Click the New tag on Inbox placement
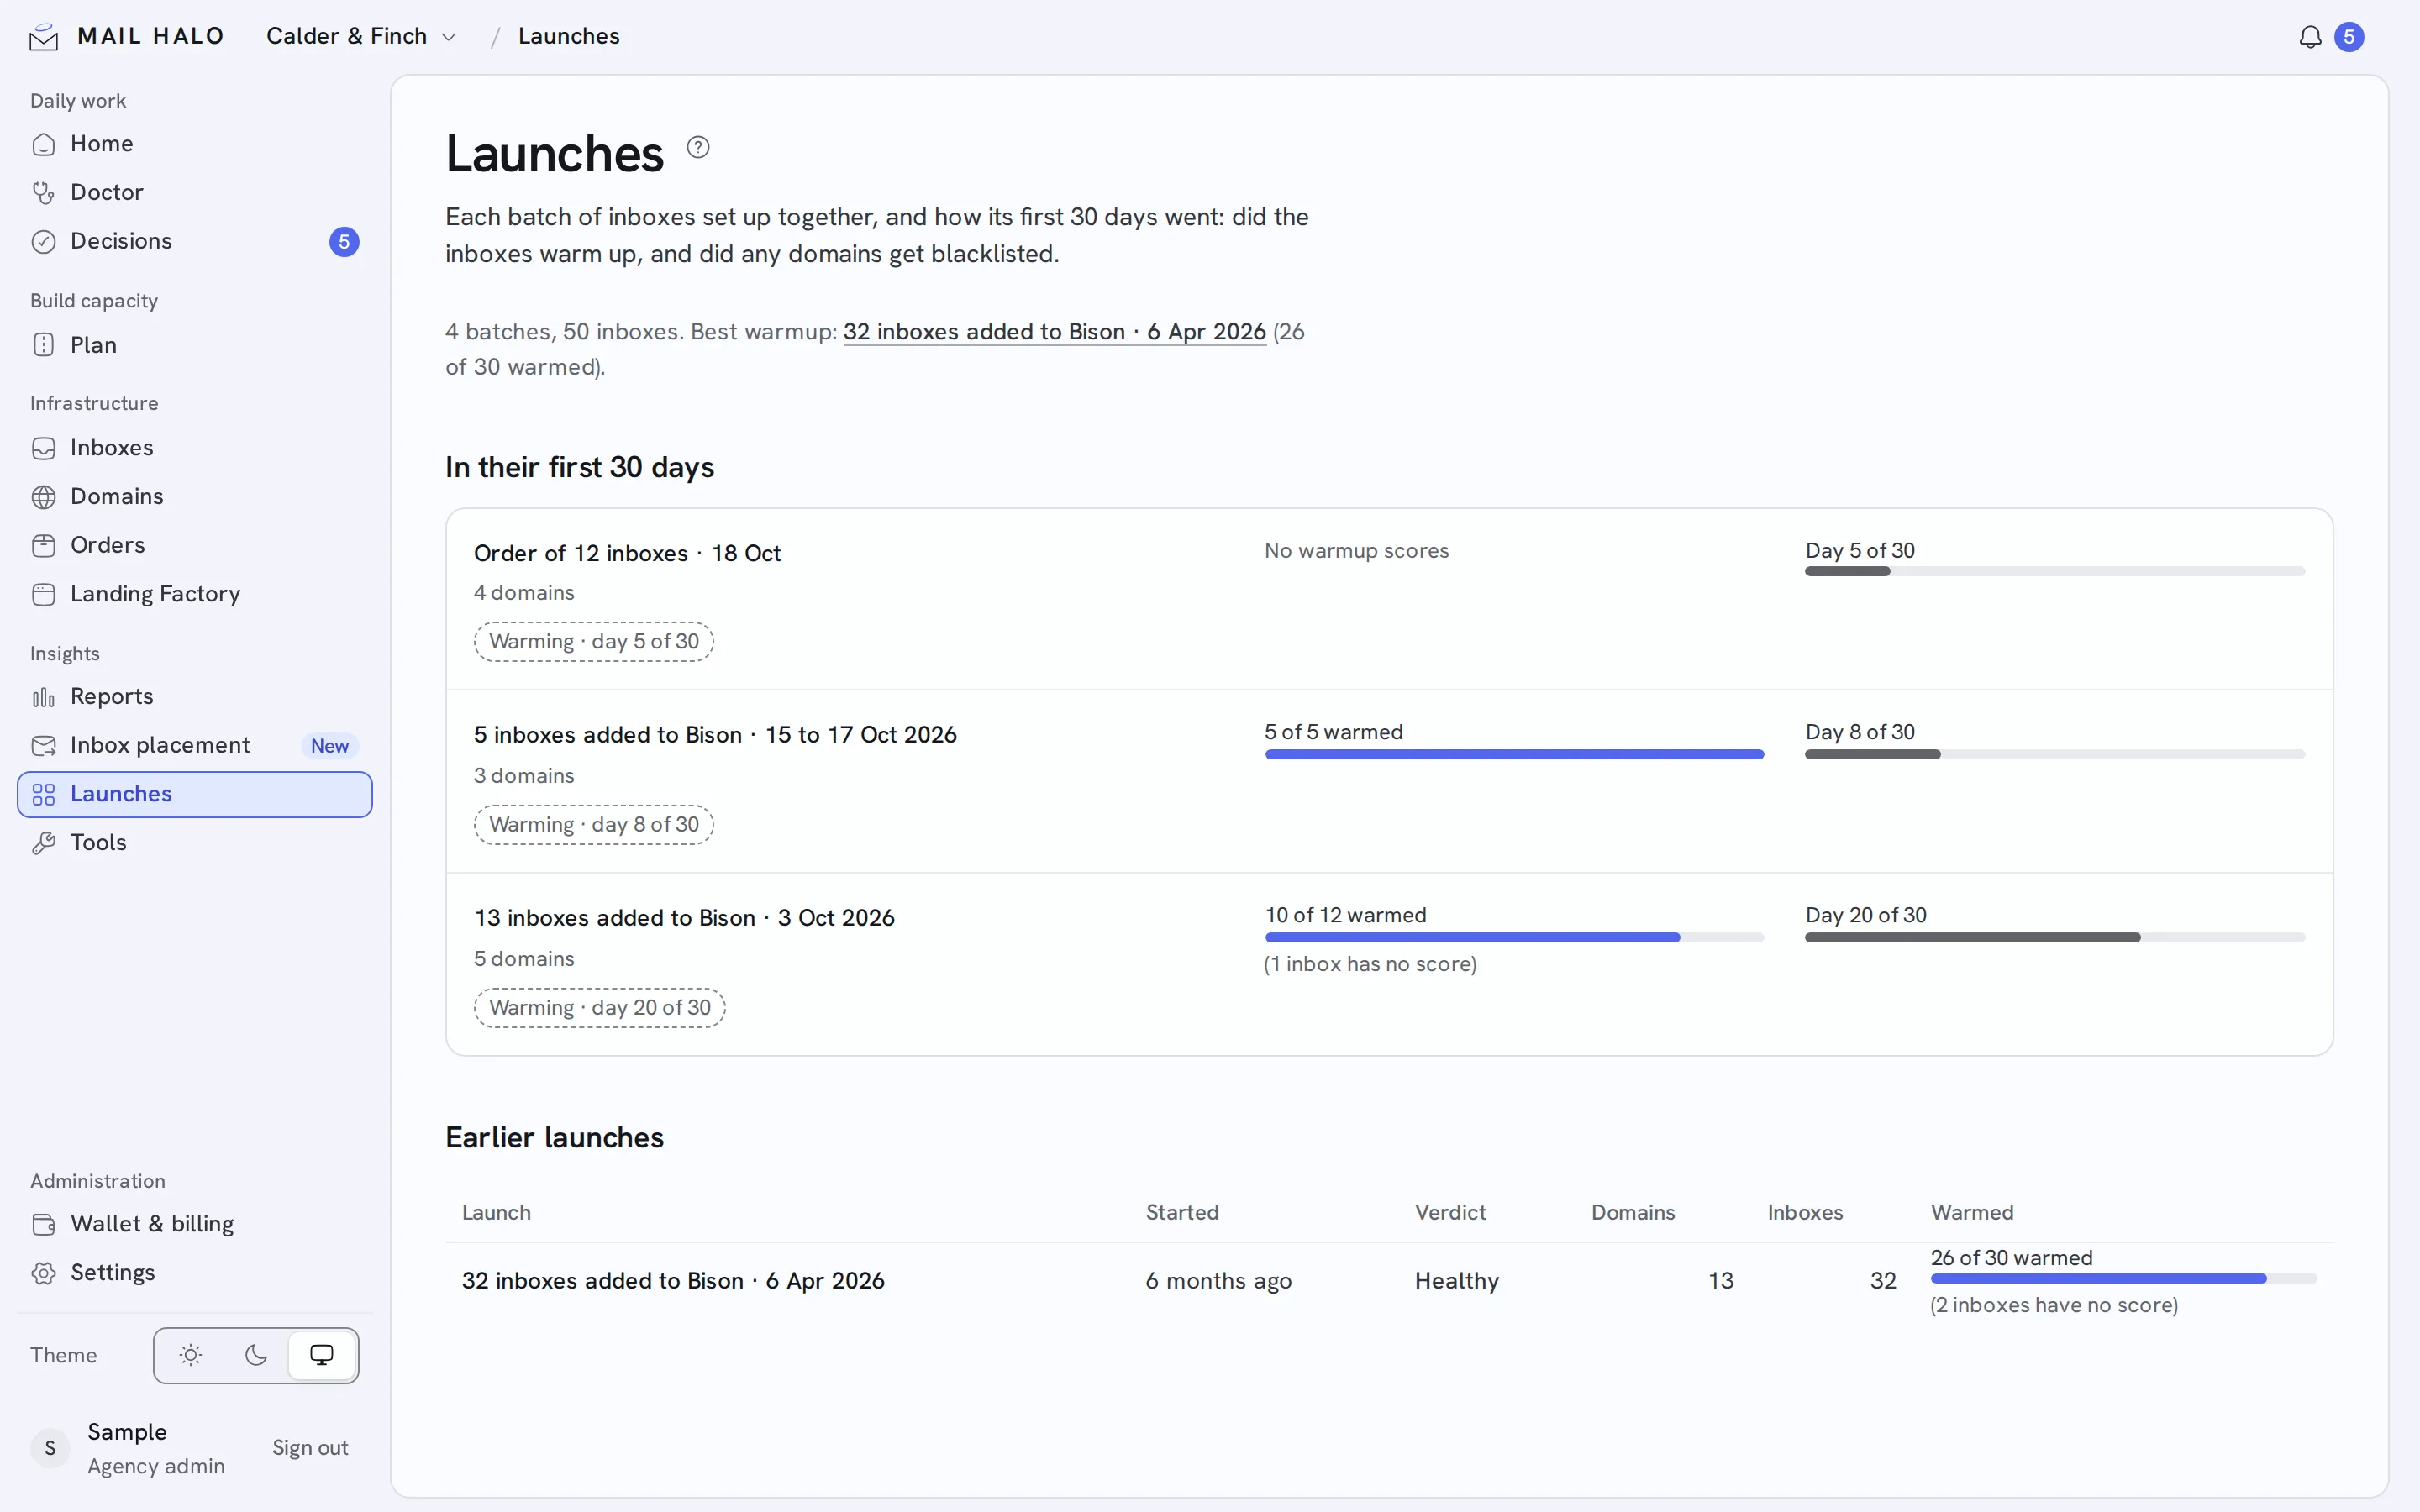This screenshot has height=1512, width=2420. tap(330, 746)
